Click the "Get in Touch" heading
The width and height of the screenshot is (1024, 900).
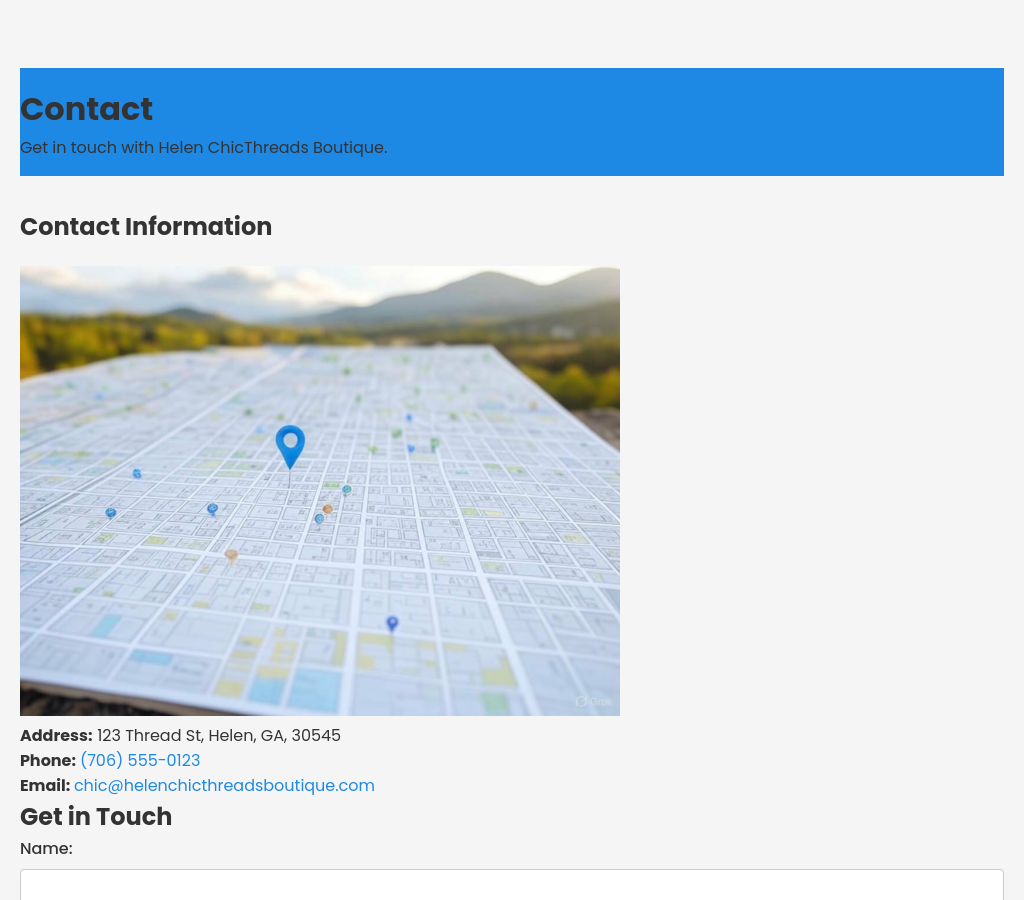[x=96, y=816]
